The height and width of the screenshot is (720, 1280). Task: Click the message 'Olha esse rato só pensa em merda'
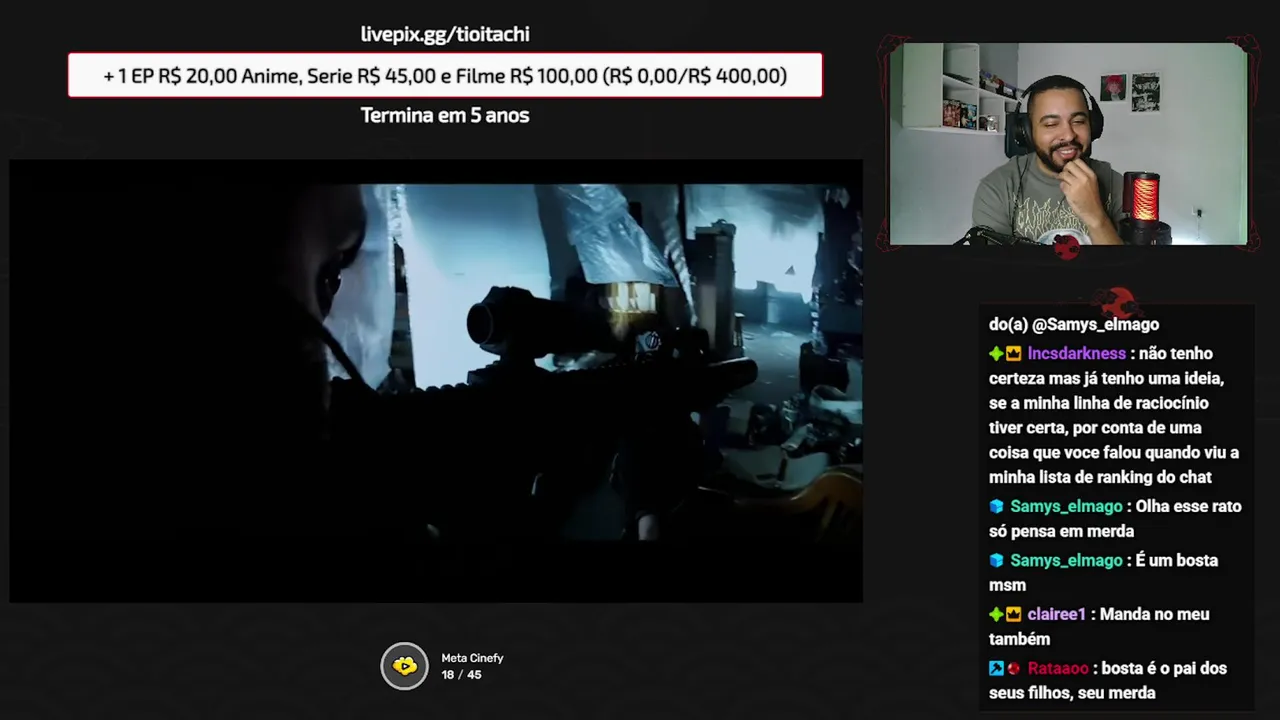(1115, 519)
